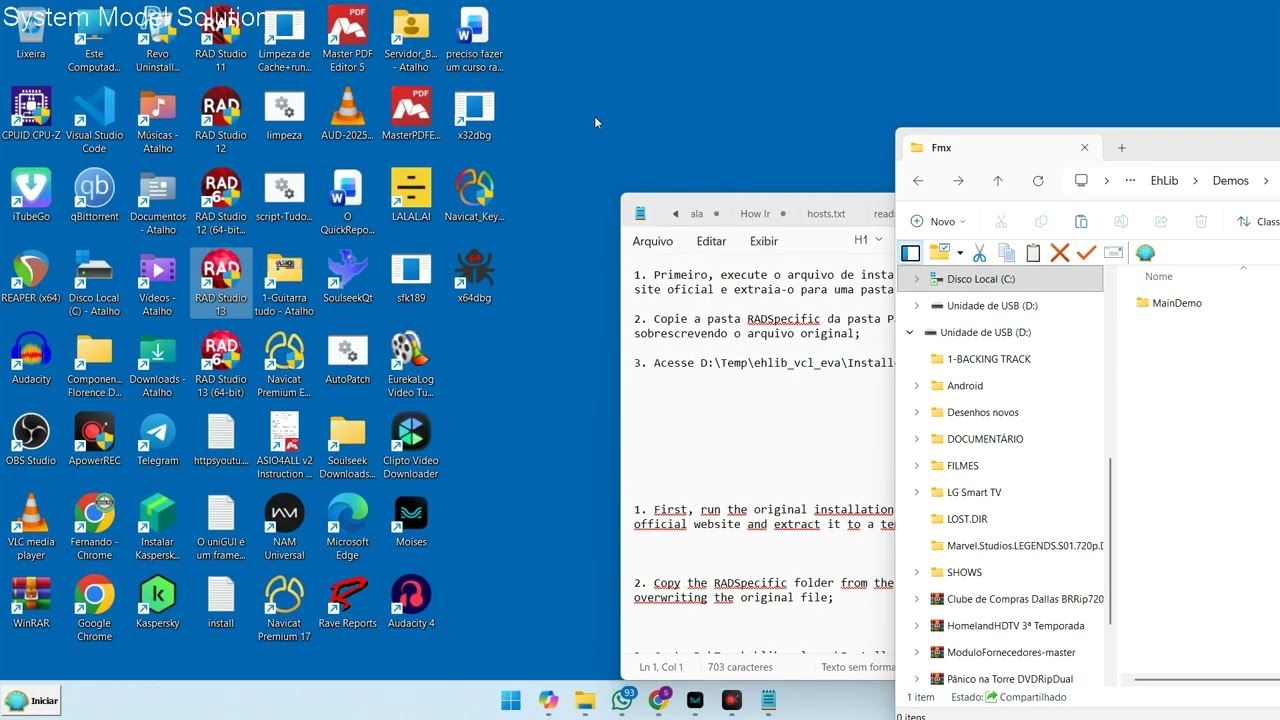The image size is (1280, 720).
Task: Open the Novo dropdown in Explorer
Action: click(x=938, y=221)
